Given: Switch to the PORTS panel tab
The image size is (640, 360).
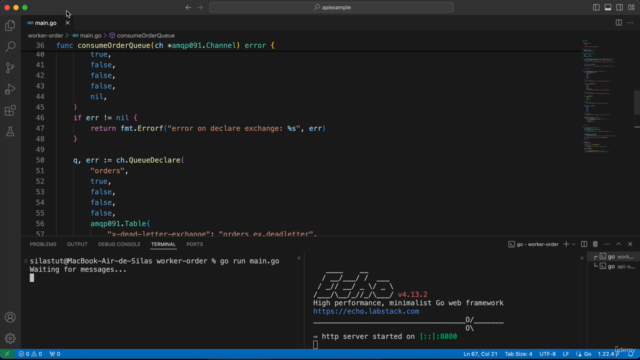Looking at the screenshot, I should point(194,244).
